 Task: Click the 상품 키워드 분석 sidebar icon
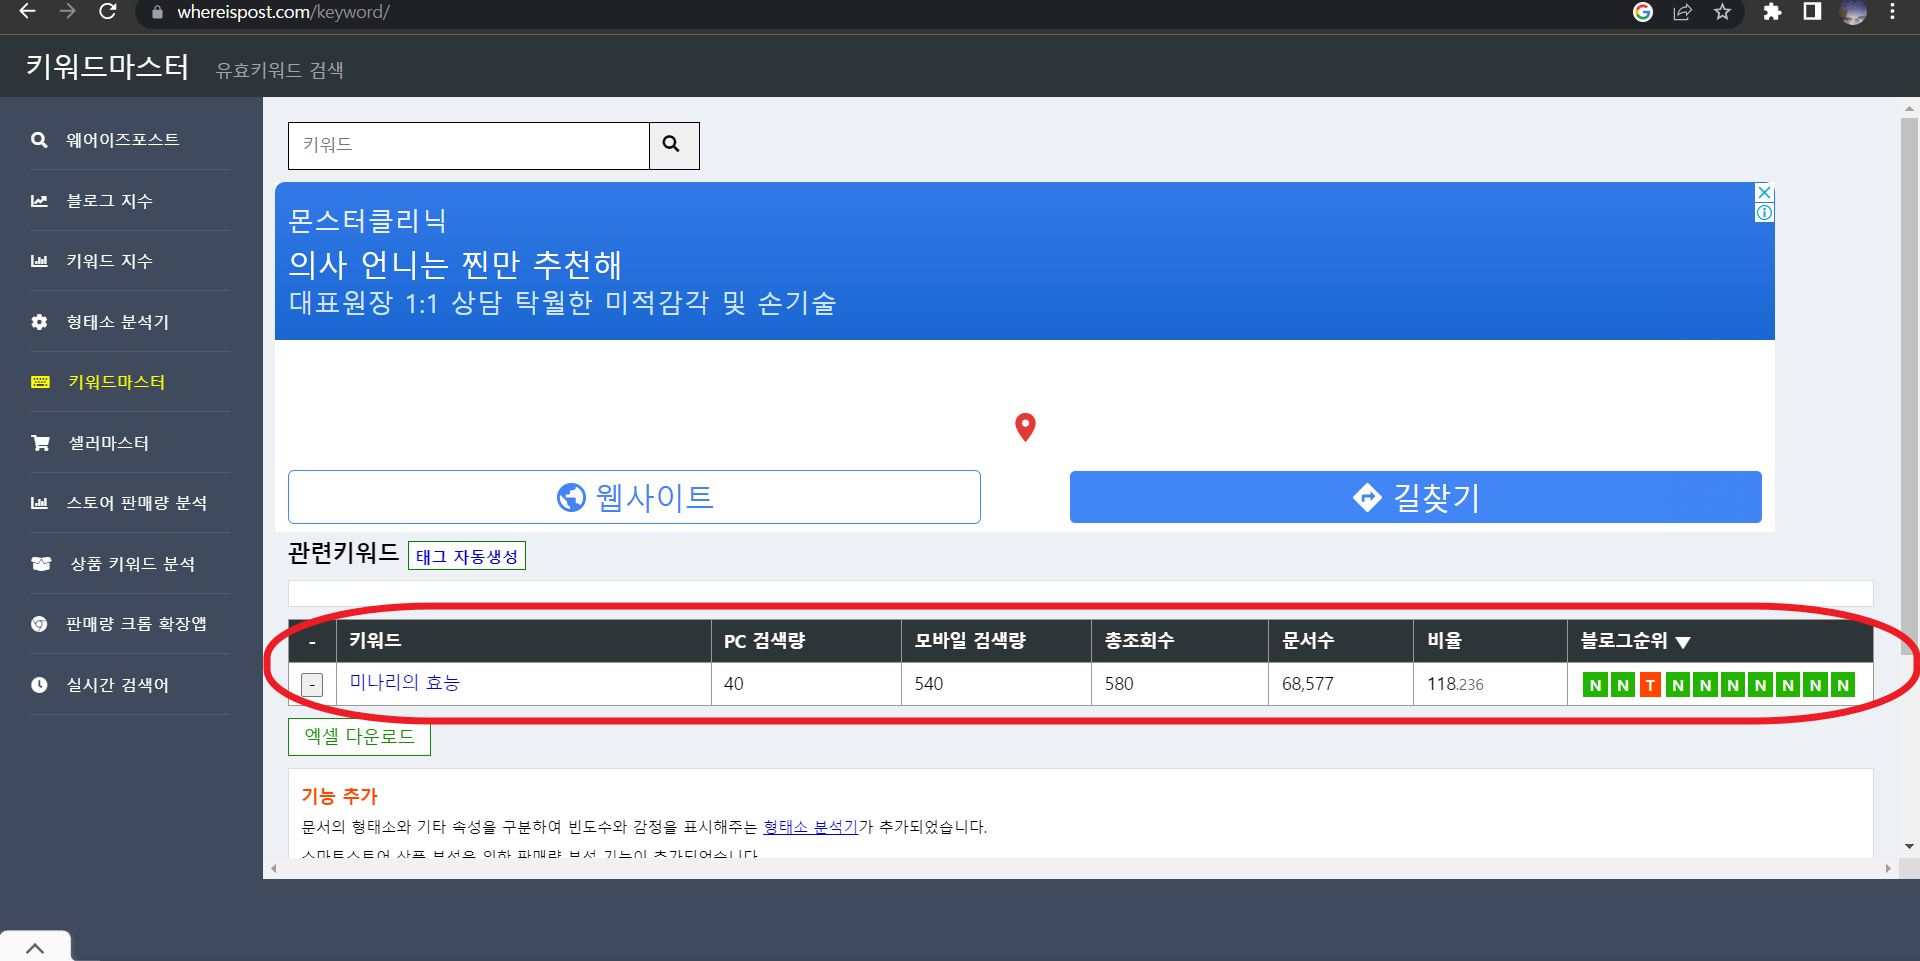click(39, 563)
